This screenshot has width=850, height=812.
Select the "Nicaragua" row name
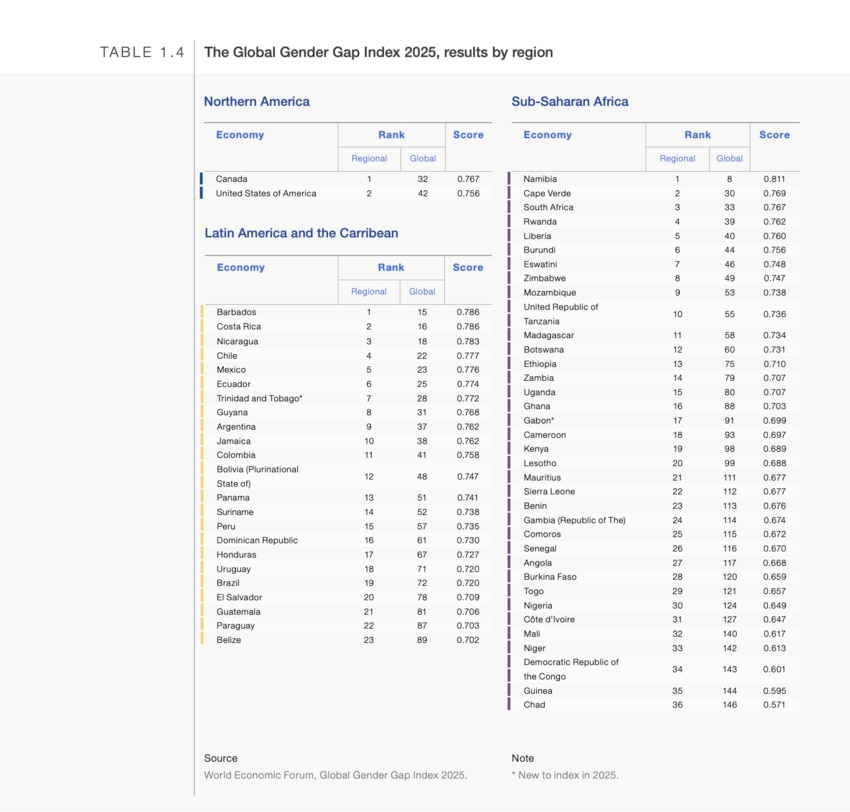tap(237, 341)
